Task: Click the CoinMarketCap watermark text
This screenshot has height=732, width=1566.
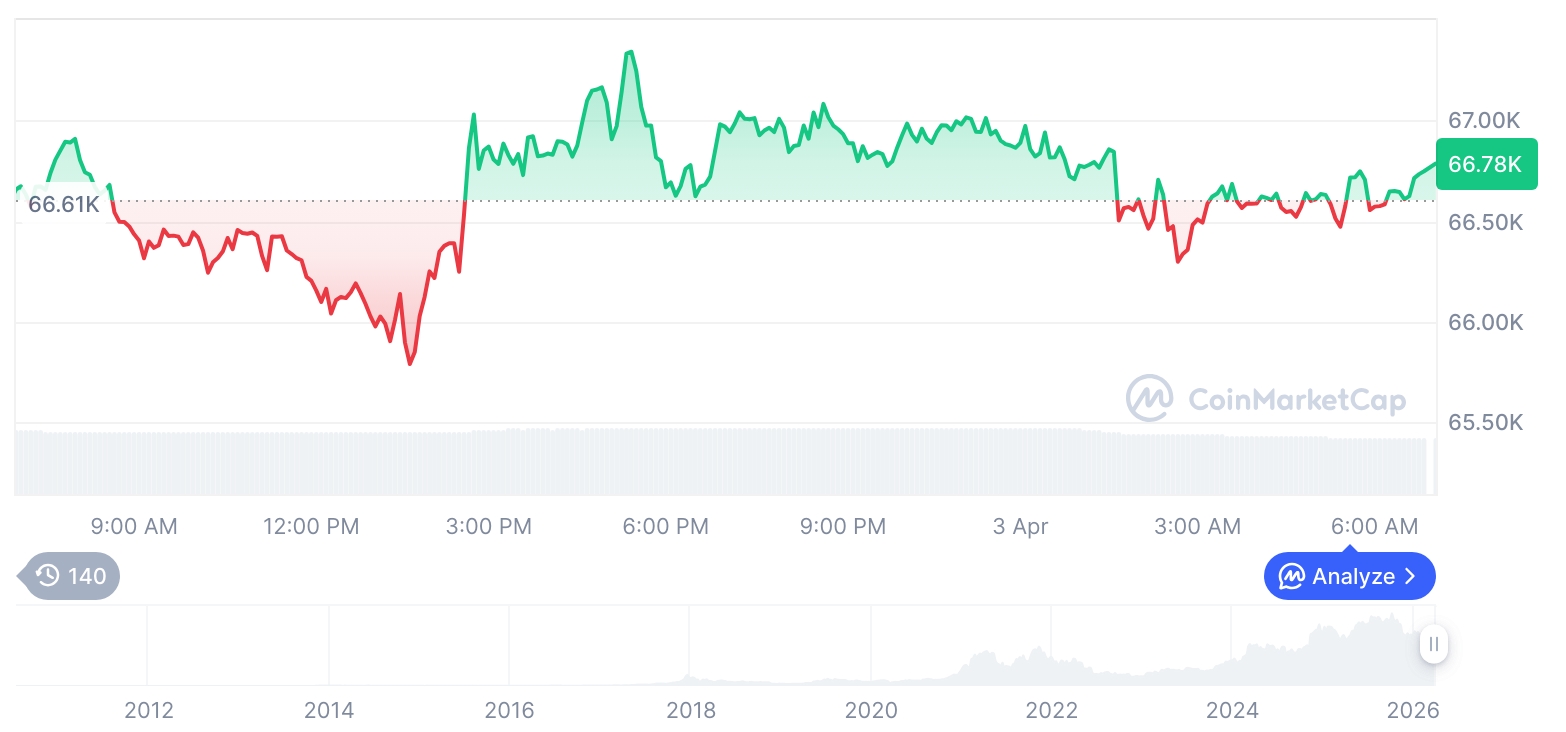Action: pos(1296,400)
